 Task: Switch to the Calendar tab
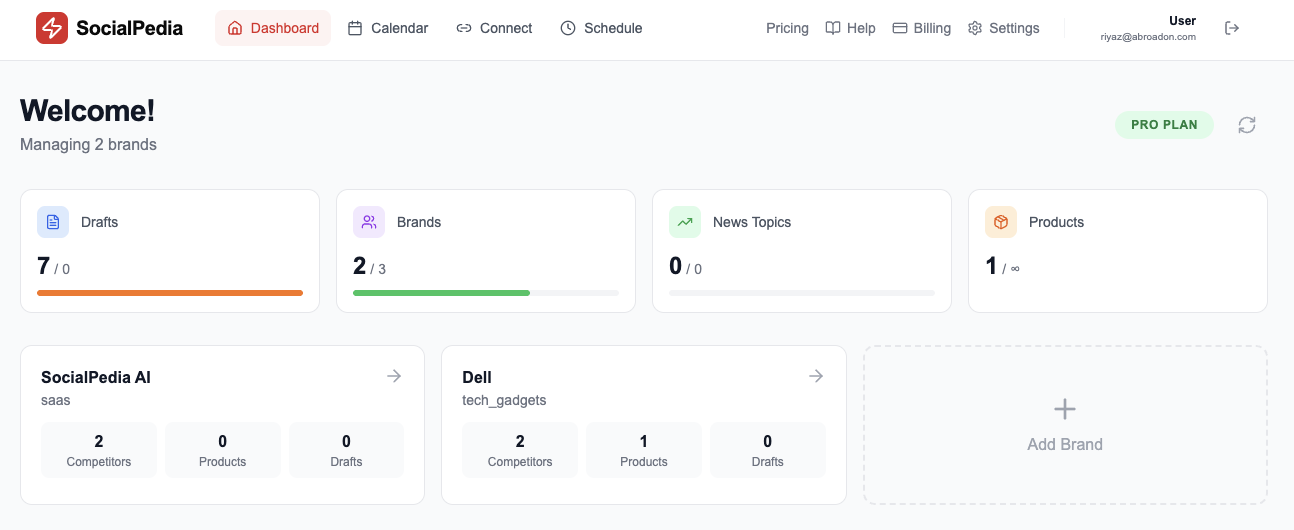pyautogui.click(x=388, y=28)
